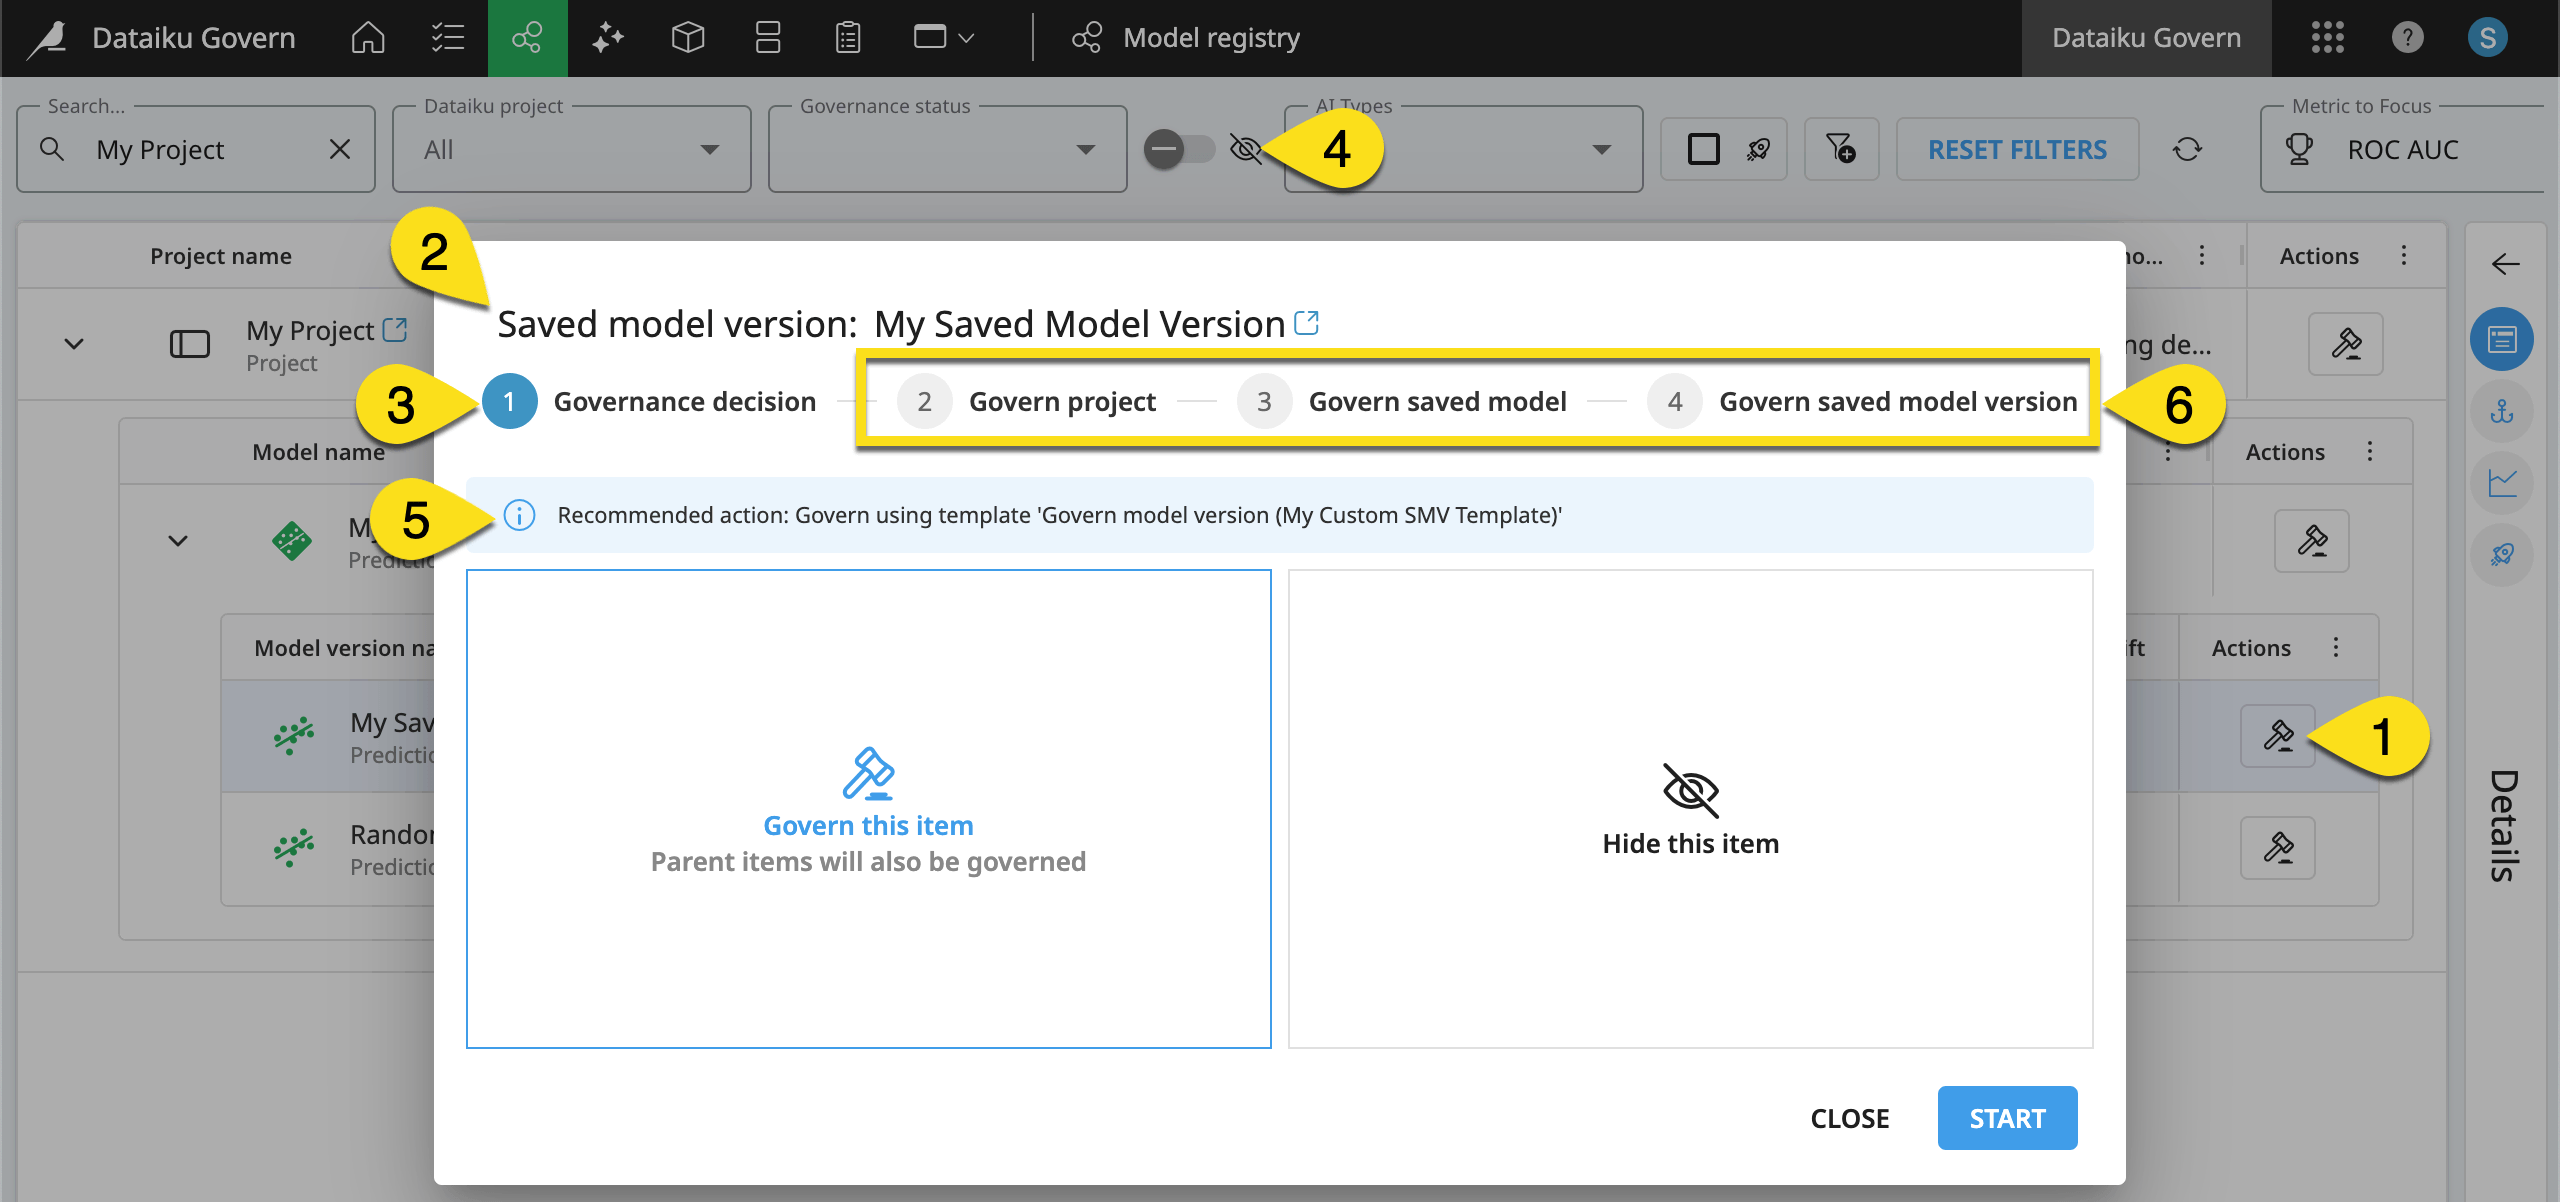Open the clipboard section in the navbar
The image size is (2560, 1202).
[847, 37]
